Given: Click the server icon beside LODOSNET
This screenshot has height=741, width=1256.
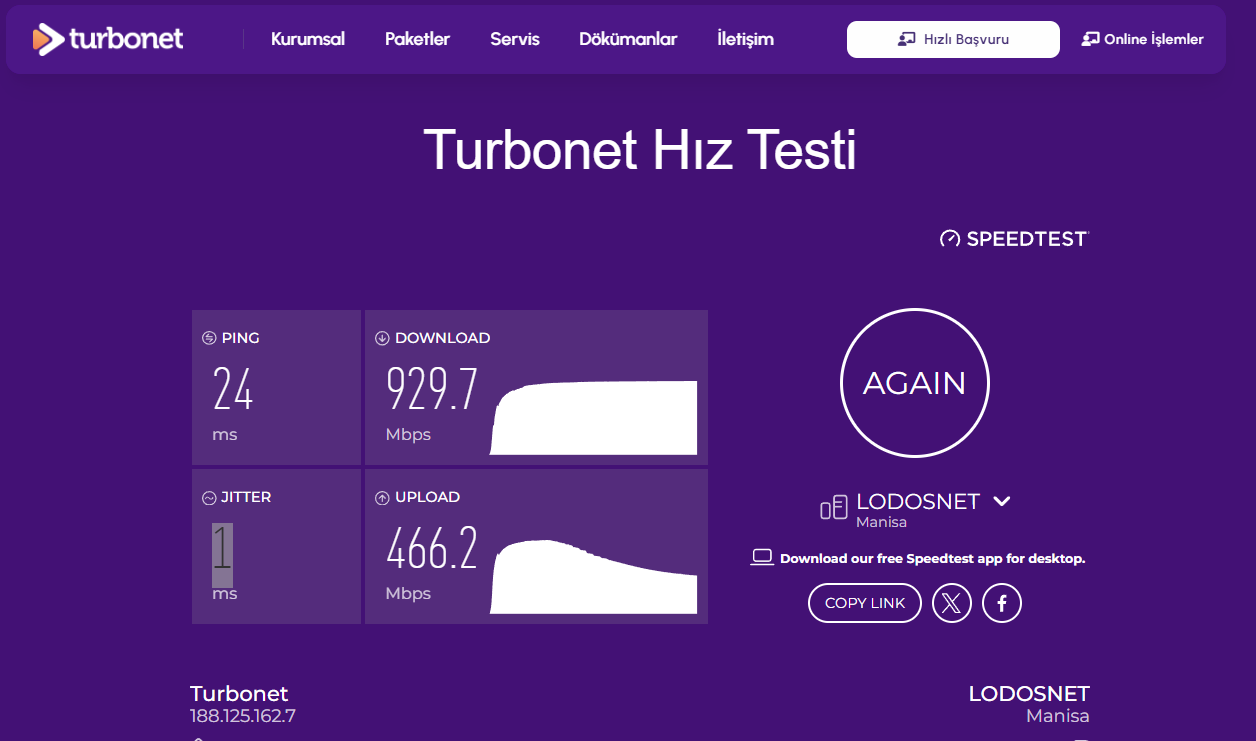Looking at the screenshot, I should tap(834, 508).
